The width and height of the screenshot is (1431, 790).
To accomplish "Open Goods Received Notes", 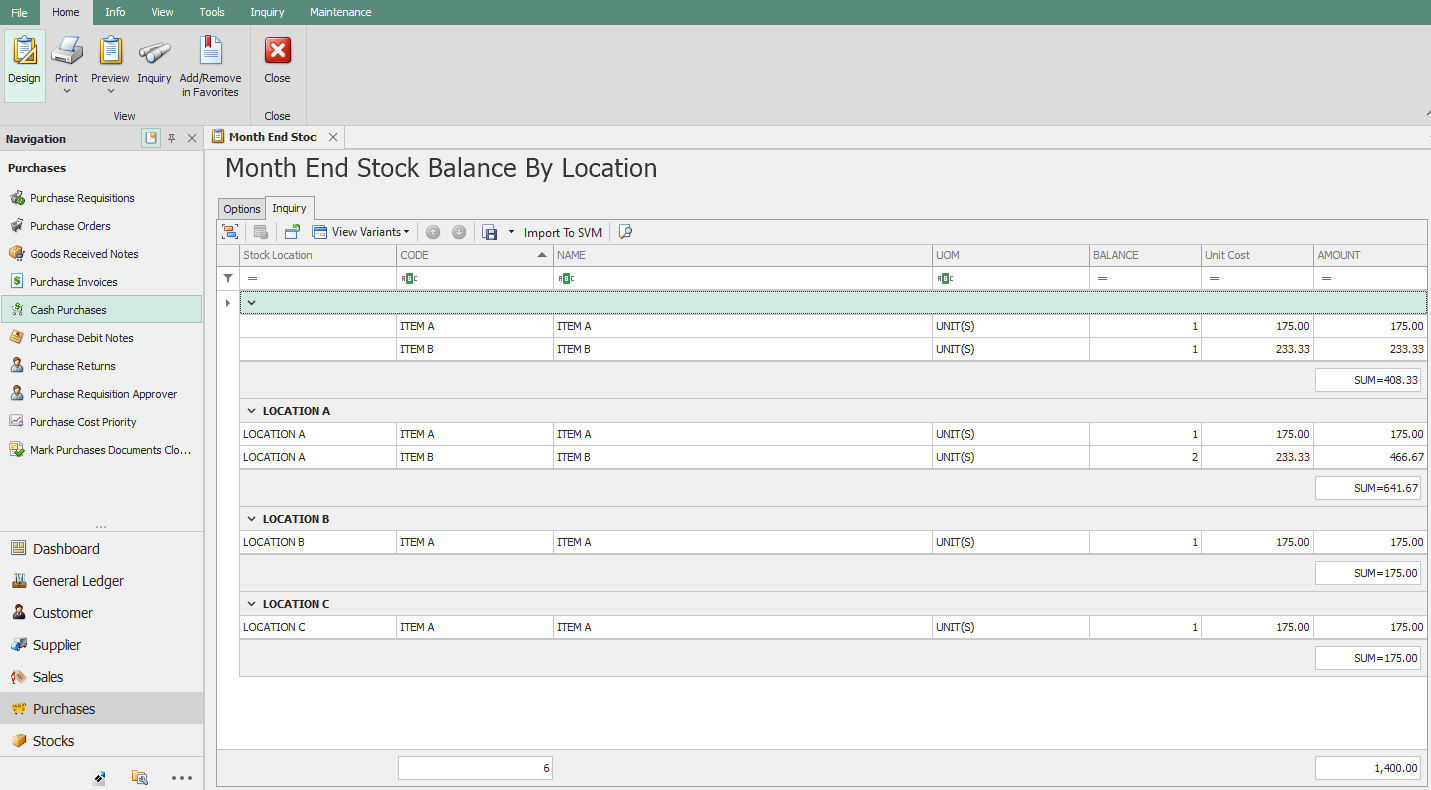I will pos(101,254).
